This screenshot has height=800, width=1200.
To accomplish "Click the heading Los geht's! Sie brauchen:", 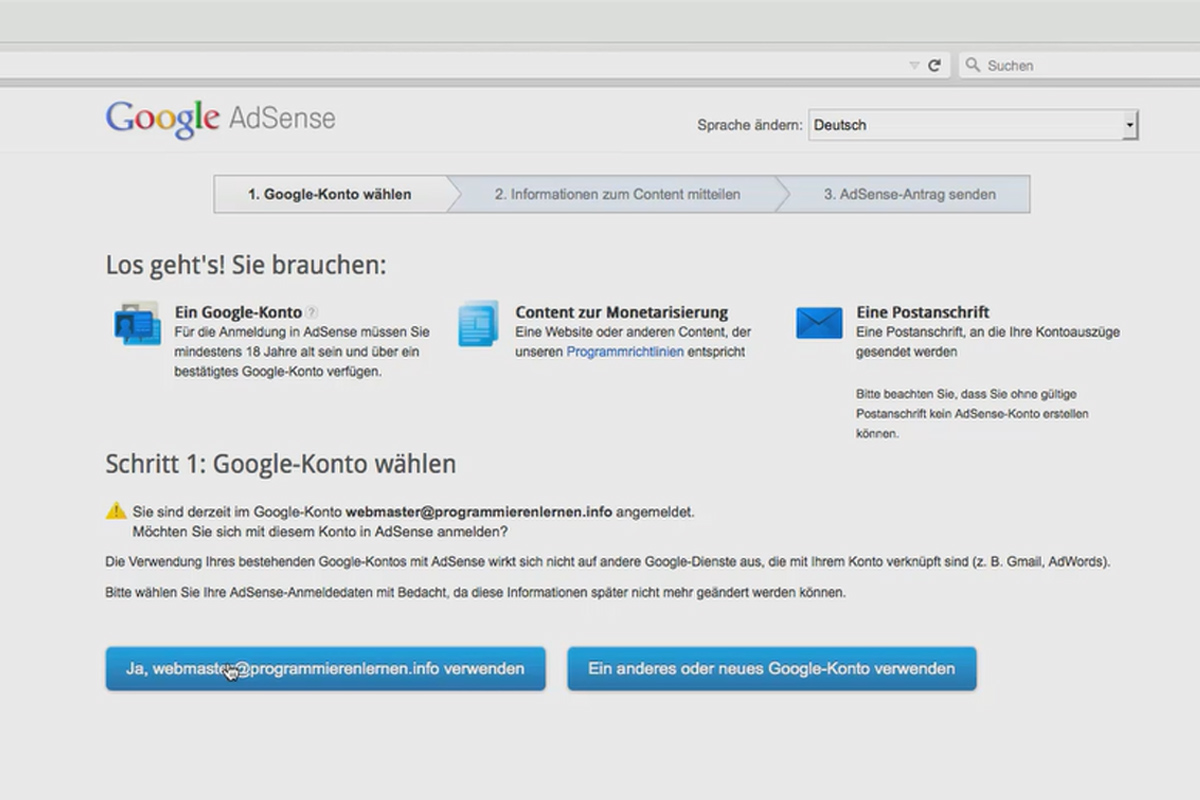I will tap(246, 265).
